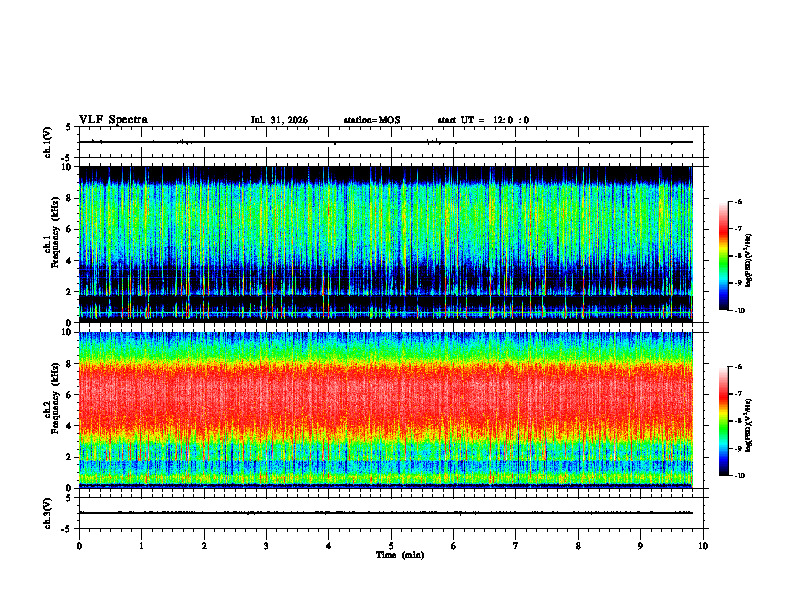The height and width of the screenshot is (612, 792).
Task: Click the start UT time label
Action: pyautogui.click(x=483, y=120)
